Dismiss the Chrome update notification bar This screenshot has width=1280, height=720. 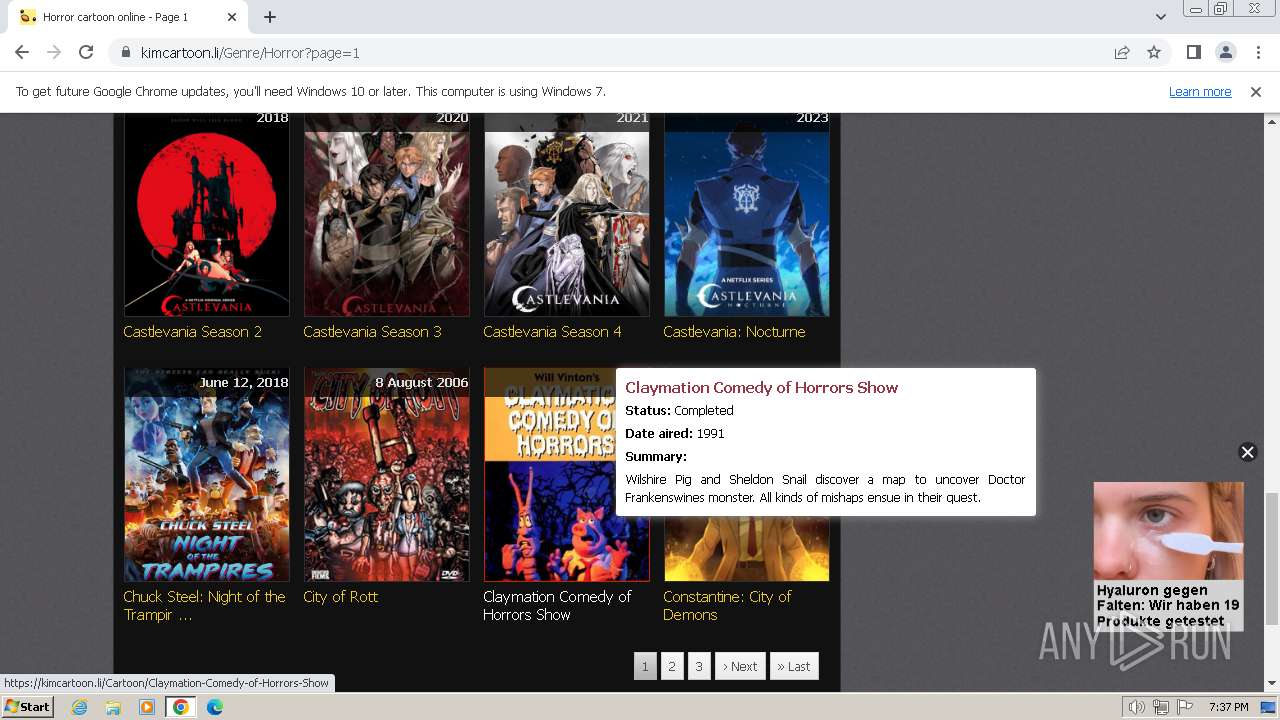1256,92
